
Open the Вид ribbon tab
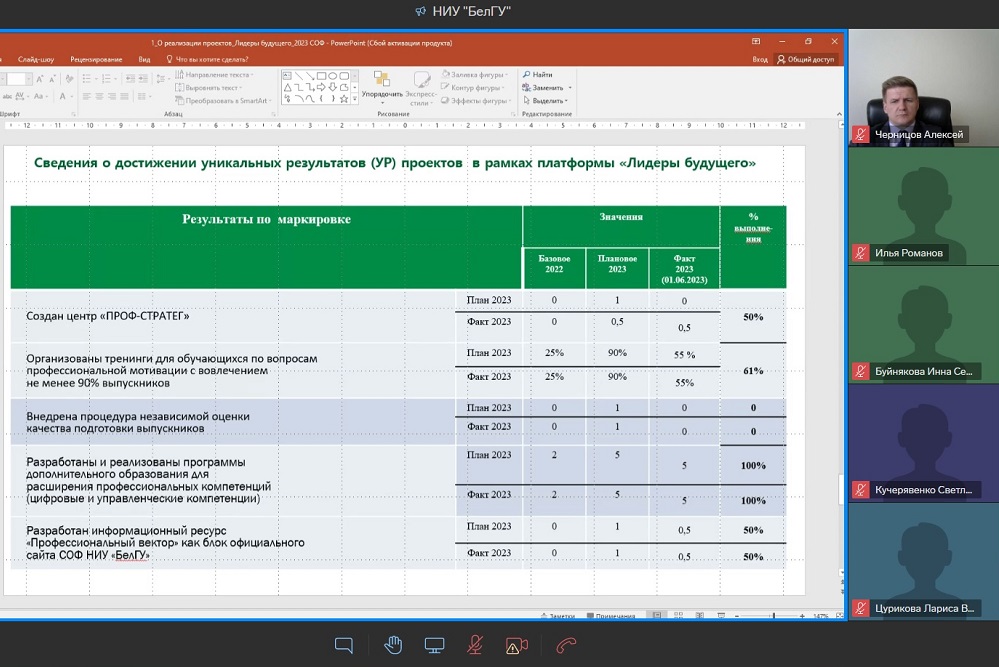pos(145,59)
